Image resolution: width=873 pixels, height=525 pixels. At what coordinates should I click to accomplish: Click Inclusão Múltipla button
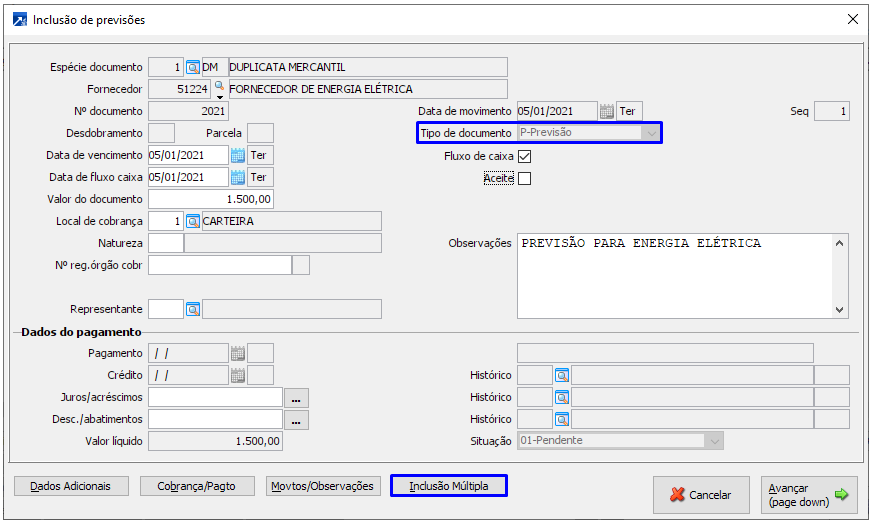point(449,486)
